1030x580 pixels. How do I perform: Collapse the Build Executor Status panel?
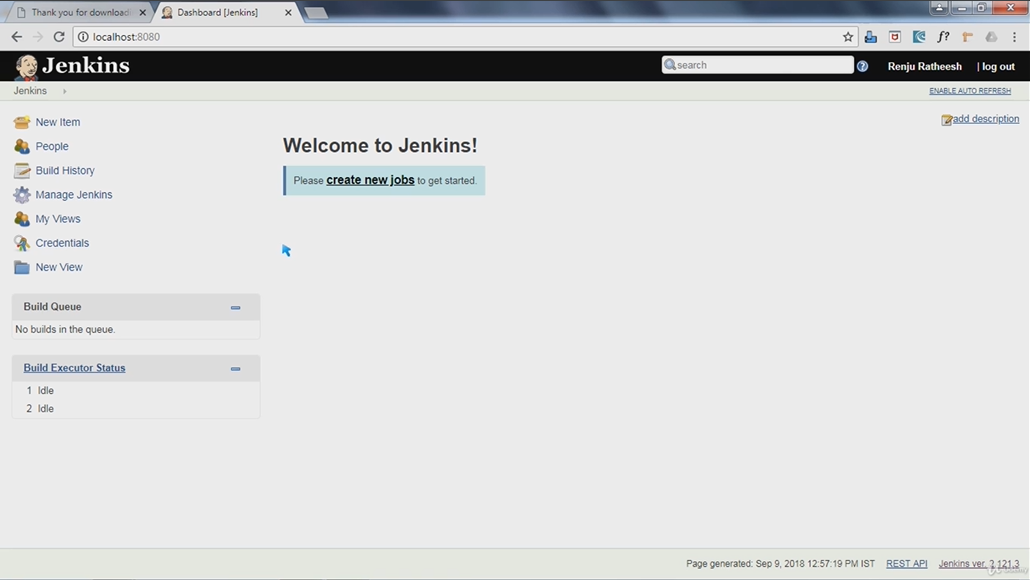(235, 368)
